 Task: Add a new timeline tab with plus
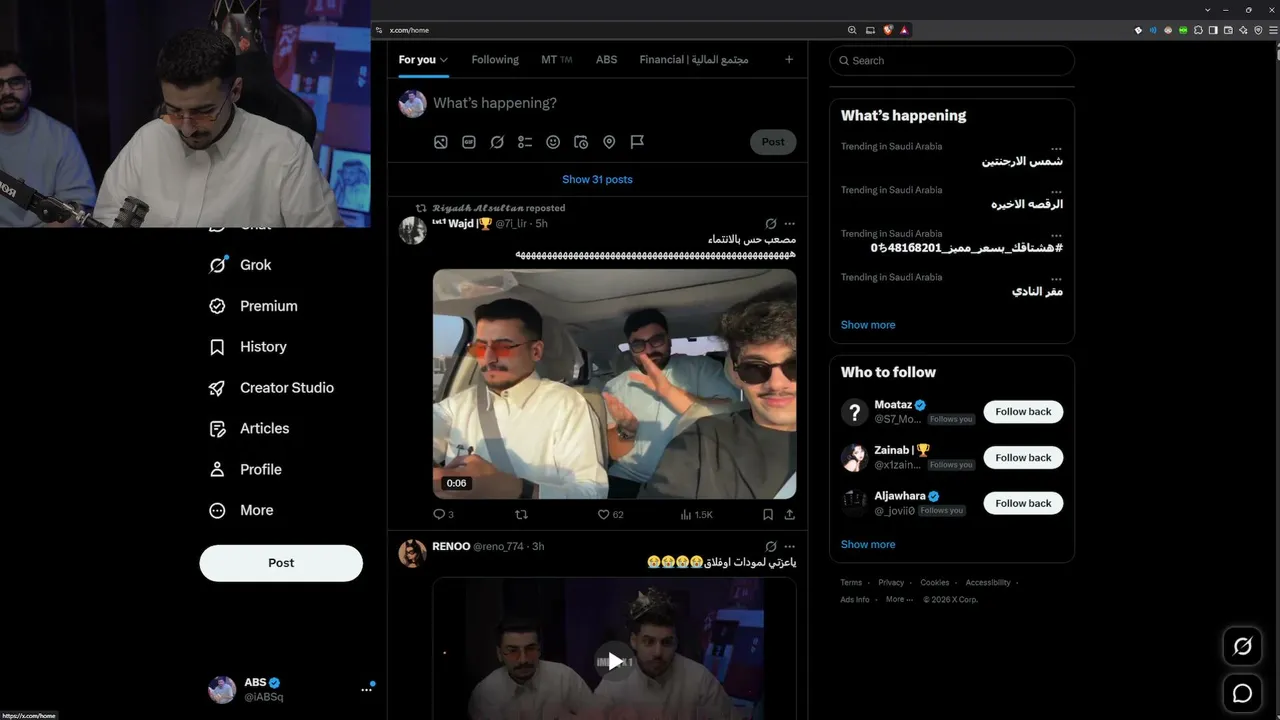coord(789,60)
